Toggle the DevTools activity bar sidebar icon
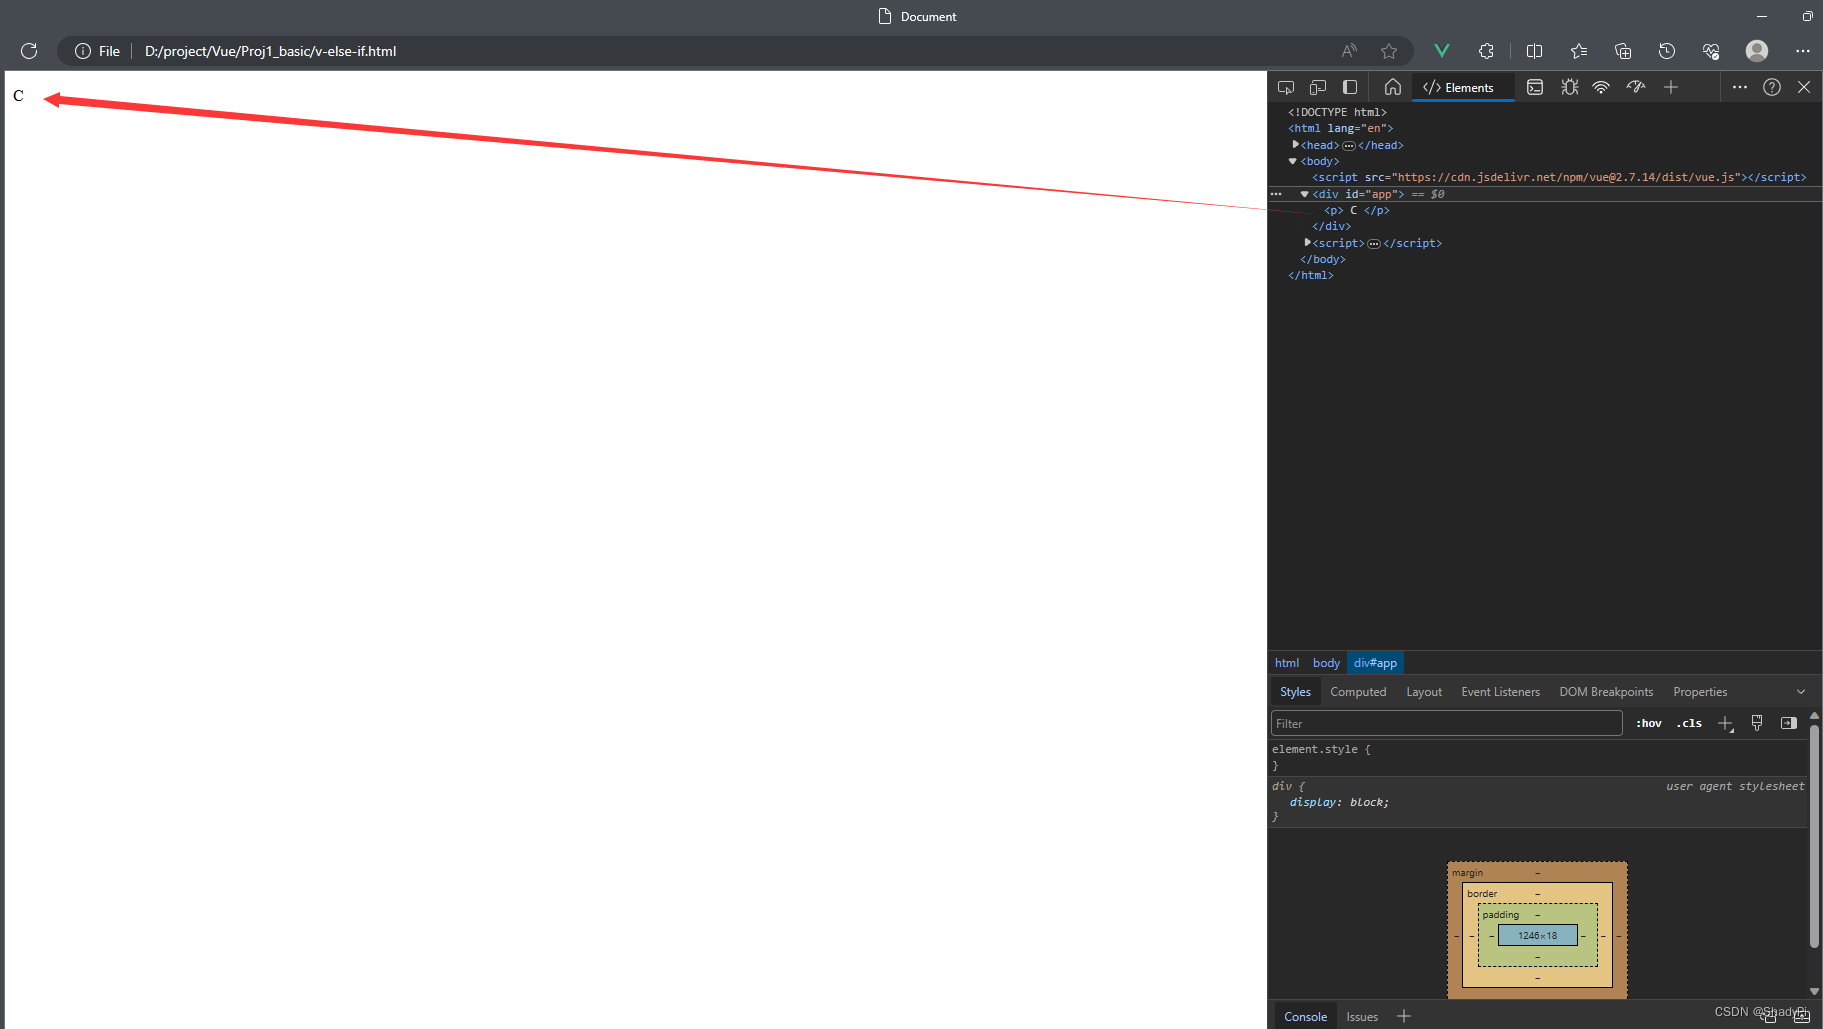This screenshot has height=1029, width=1823. [1350, 87]
